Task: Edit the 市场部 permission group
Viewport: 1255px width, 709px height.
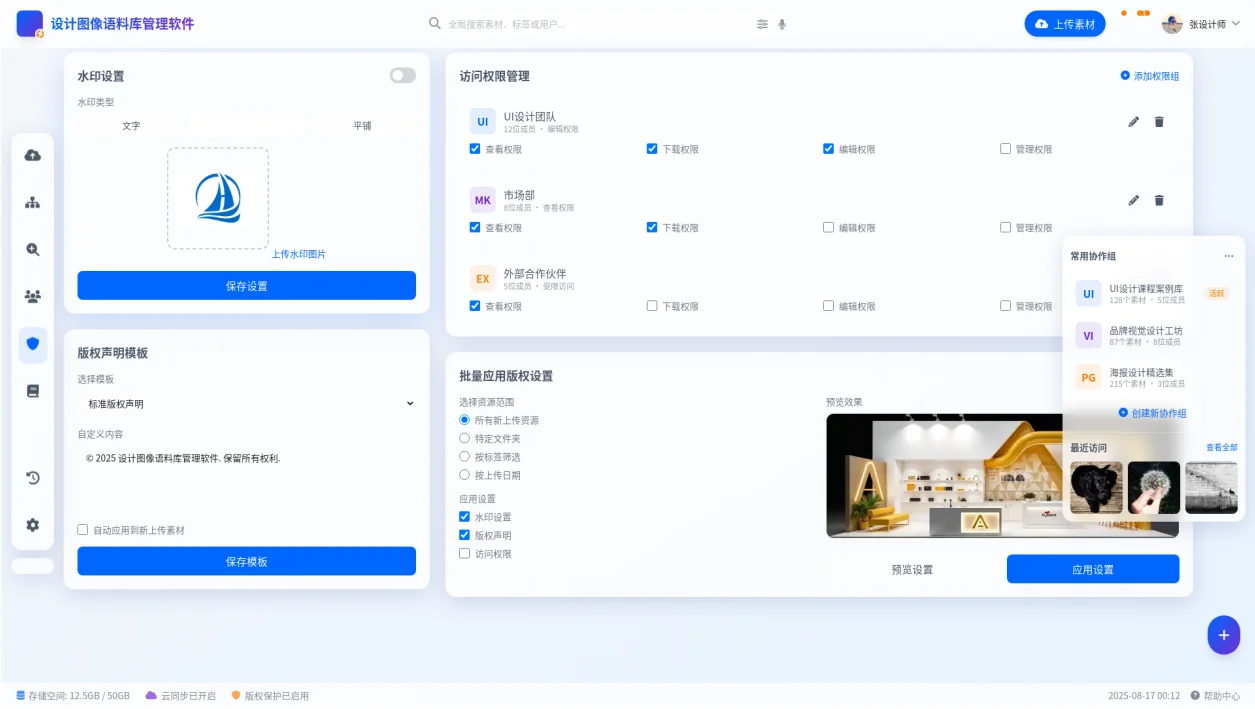Action: coord(1134,200)
